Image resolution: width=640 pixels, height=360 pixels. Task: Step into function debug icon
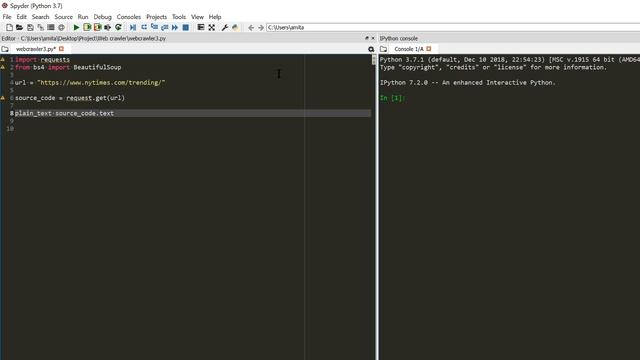(x=154, y=27)
